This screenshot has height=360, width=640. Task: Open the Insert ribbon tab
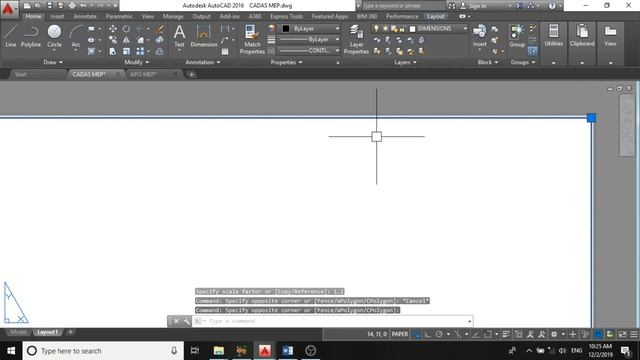[57, 16]
